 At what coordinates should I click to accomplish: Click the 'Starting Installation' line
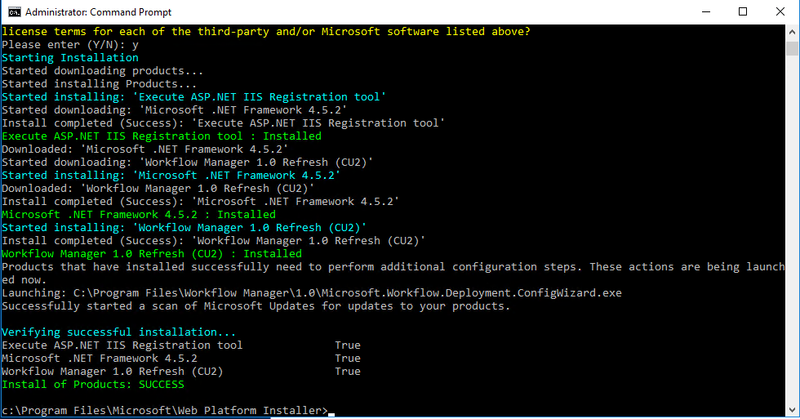(x=70, y=58)
